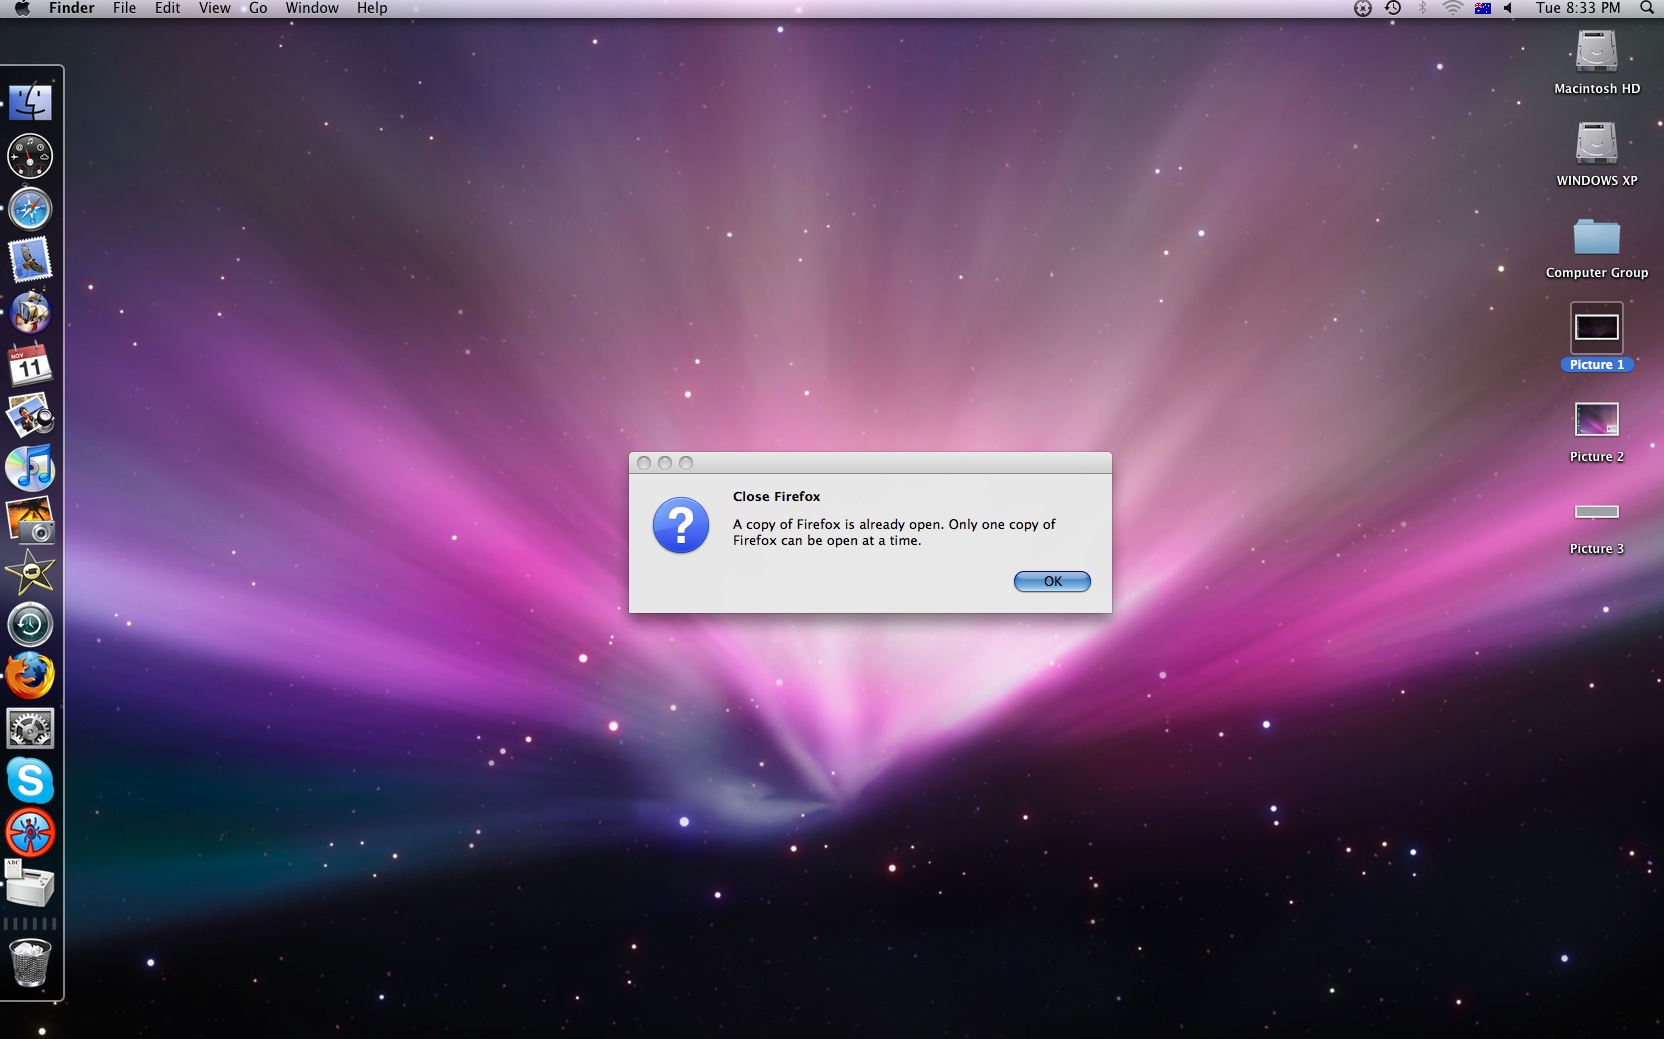Open Spotlight search magnifier
1664x1039 pixels.
tap(1647, 8)
